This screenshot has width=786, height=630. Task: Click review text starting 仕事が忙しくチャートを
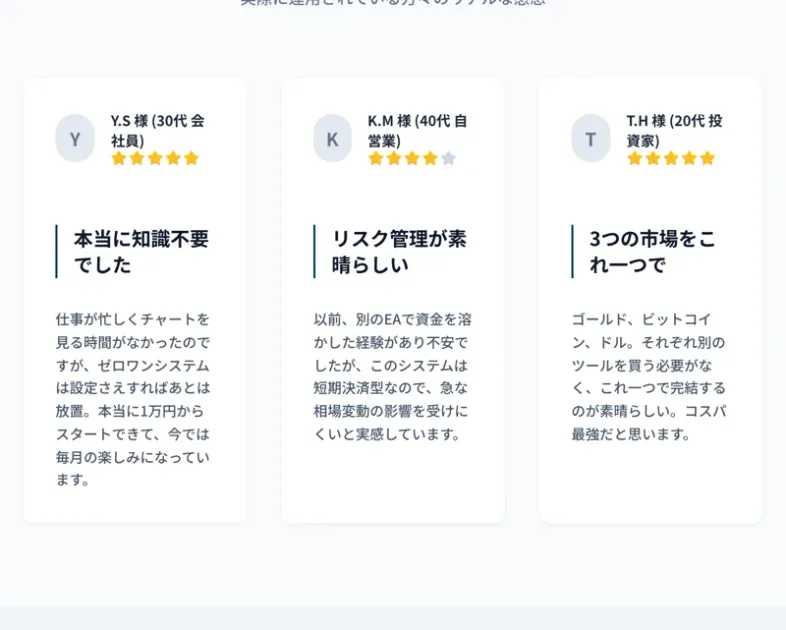[133, 399]
